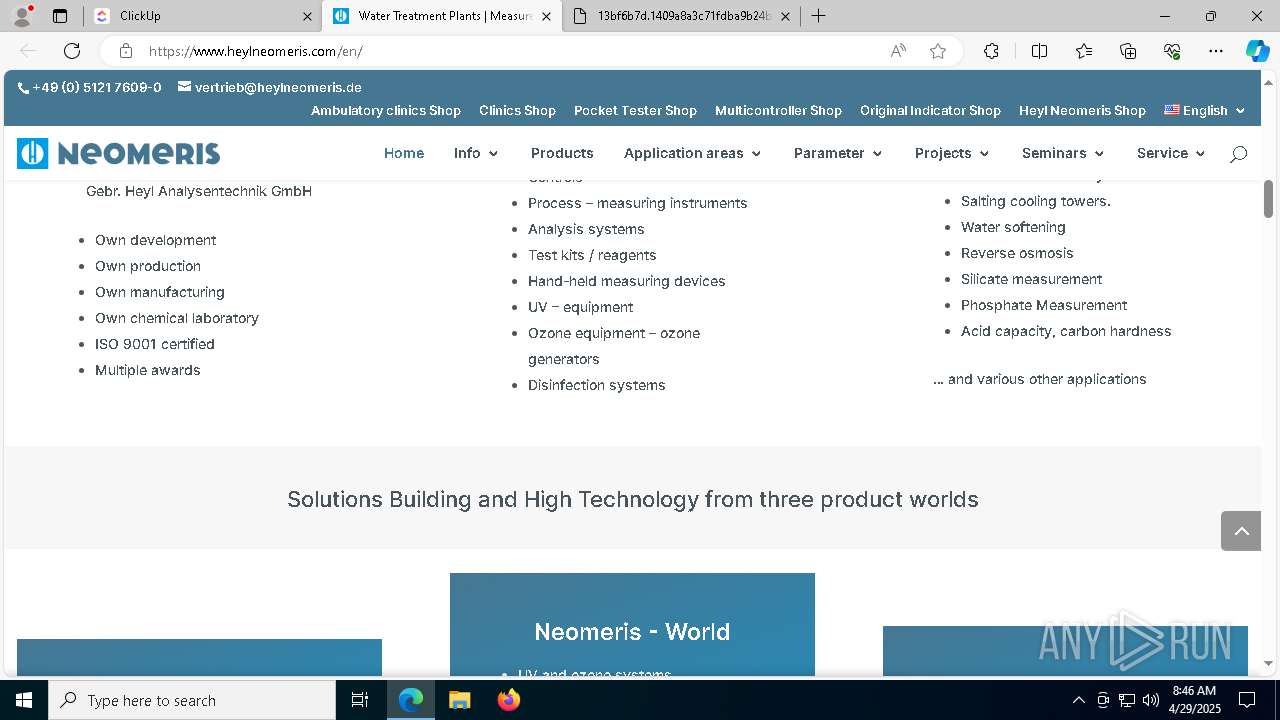The image size is (1280, 720).
Task: Open the Original Indicator Shop link
Action: [930, 111]
